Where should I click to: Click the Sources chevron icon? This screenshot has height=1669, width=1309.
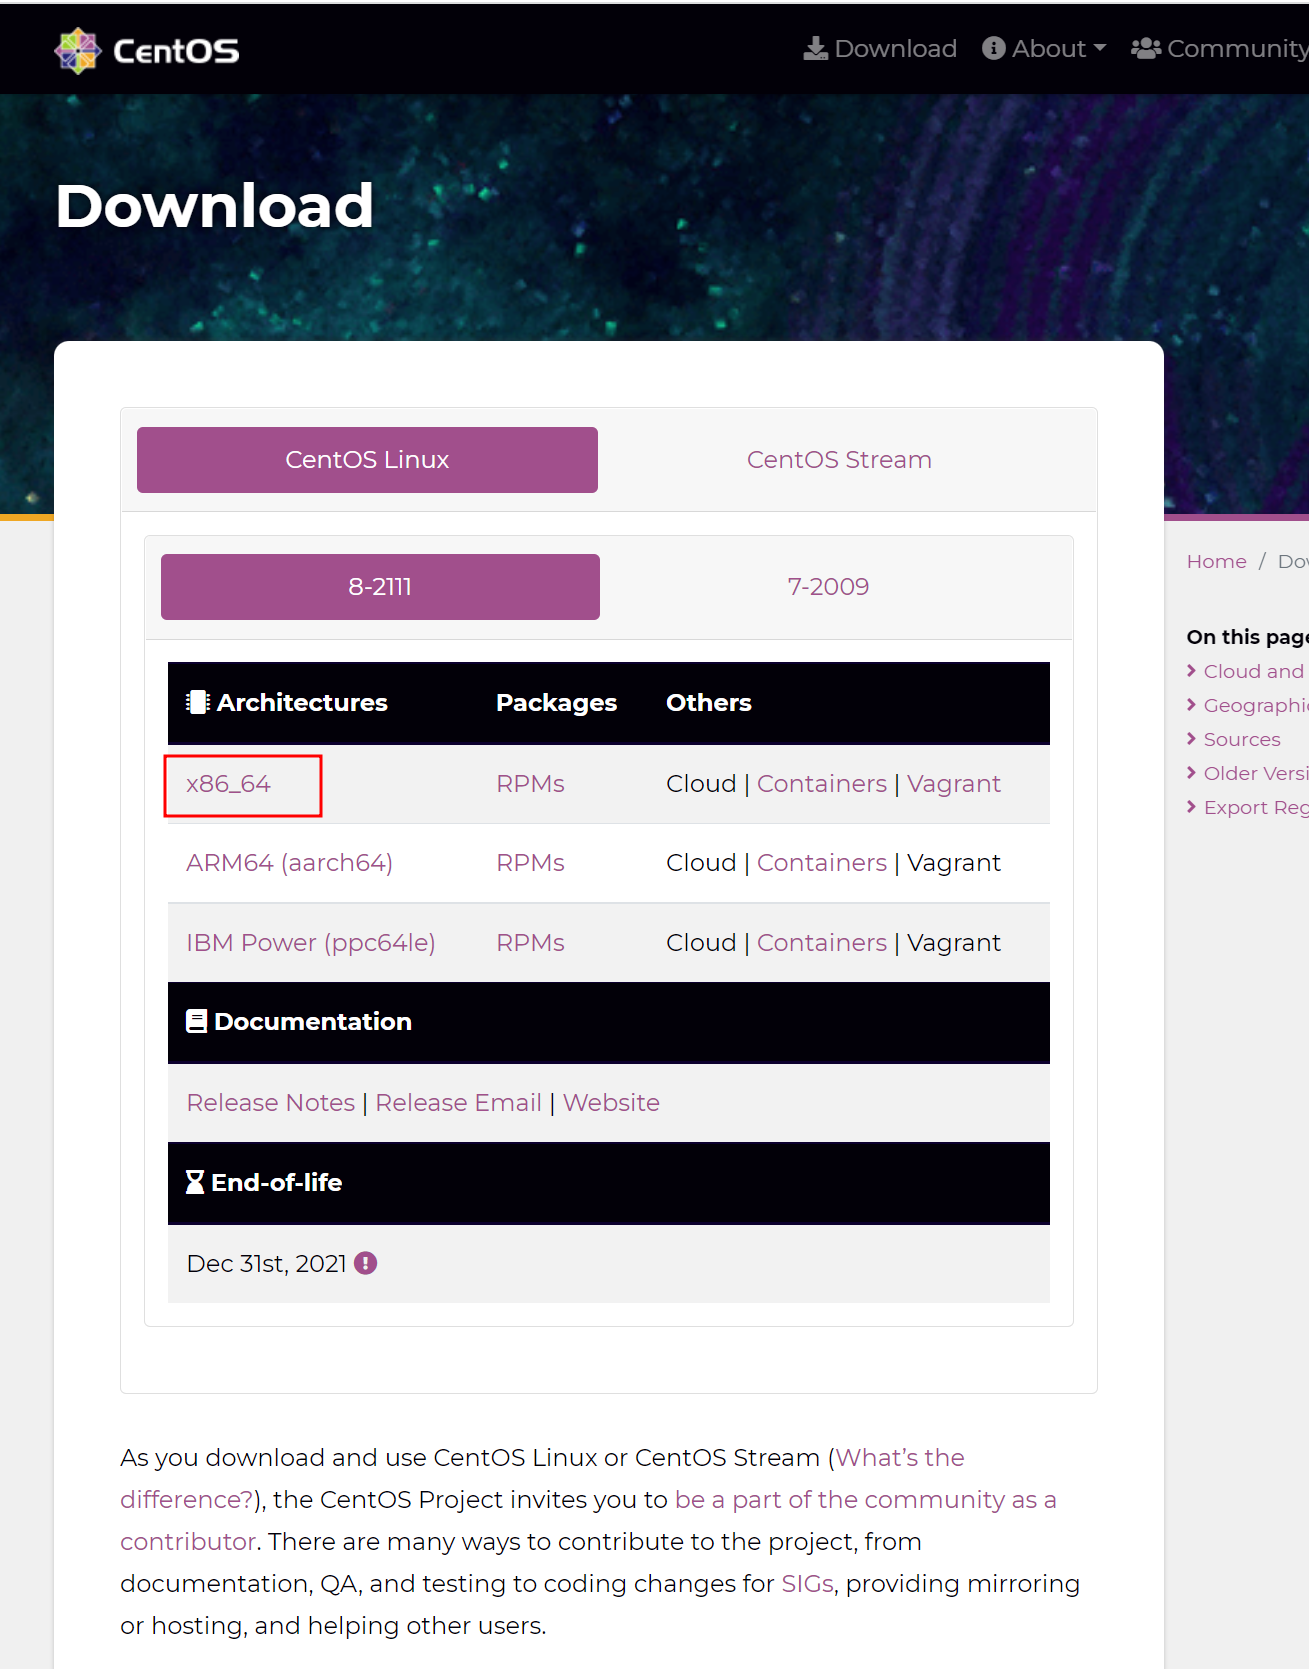(1191, 739)
